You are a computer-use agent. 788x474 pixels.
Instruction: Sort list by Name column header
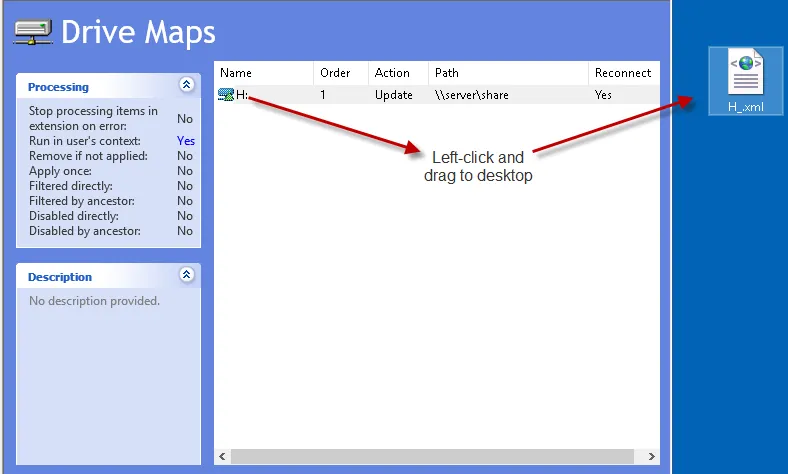click(236, 73)
